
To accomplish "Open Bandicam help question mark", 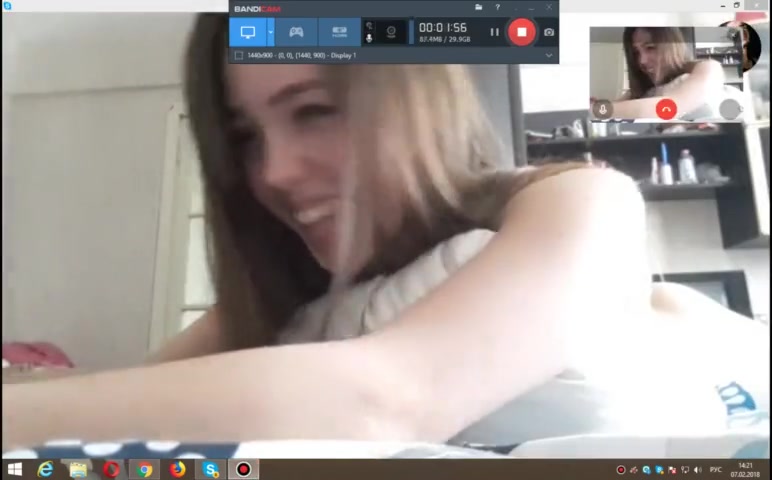I will pyautogui.click(x=497, y=8).
